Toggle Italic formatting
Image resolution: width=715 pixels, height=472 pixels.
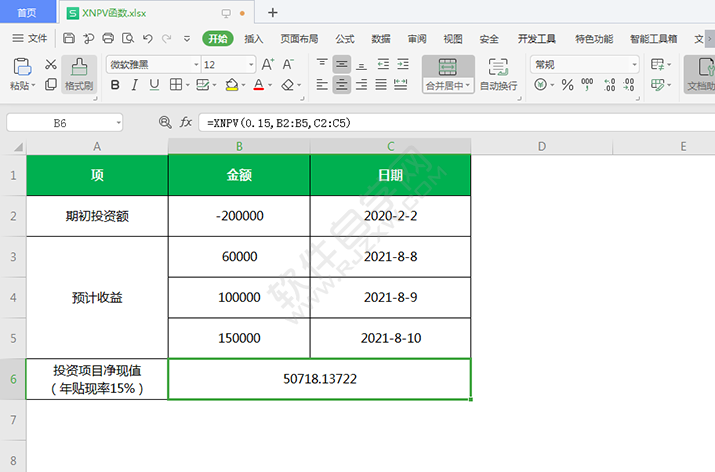(x=135, y=85)
